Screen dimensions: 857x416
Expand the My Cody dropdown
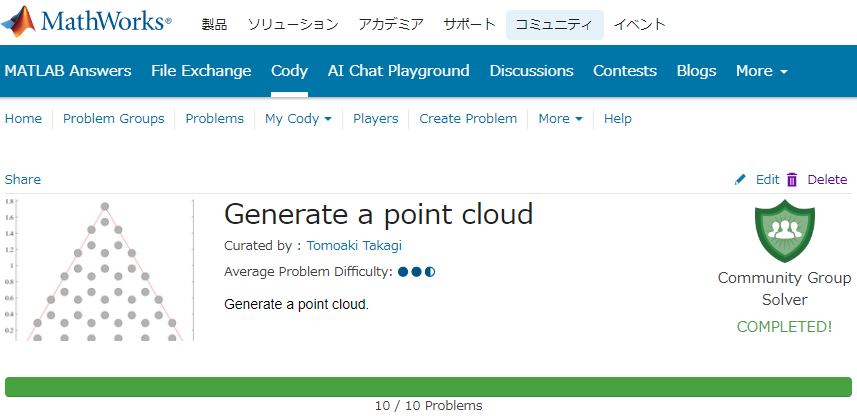[x=298, y=119]
